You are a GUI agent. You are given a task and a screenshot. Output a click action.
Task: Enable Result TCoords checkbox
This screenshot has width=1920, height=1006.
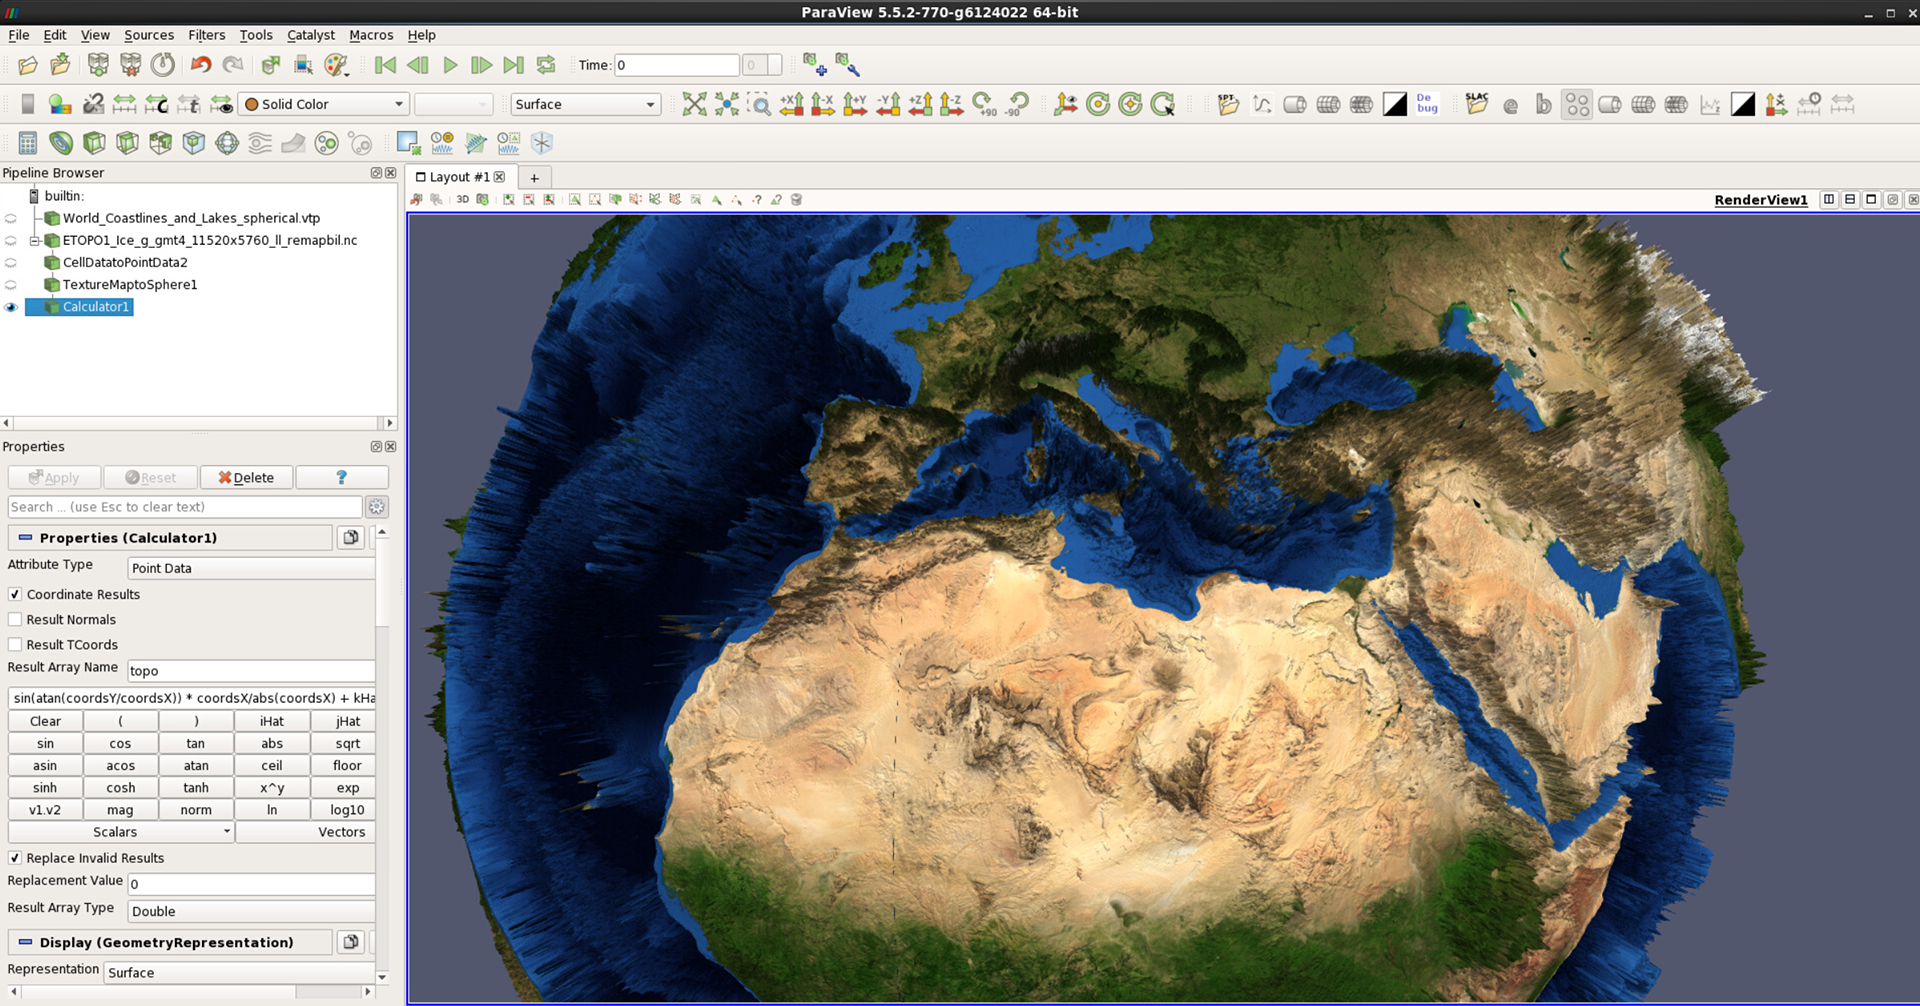[x=15, y=644]
